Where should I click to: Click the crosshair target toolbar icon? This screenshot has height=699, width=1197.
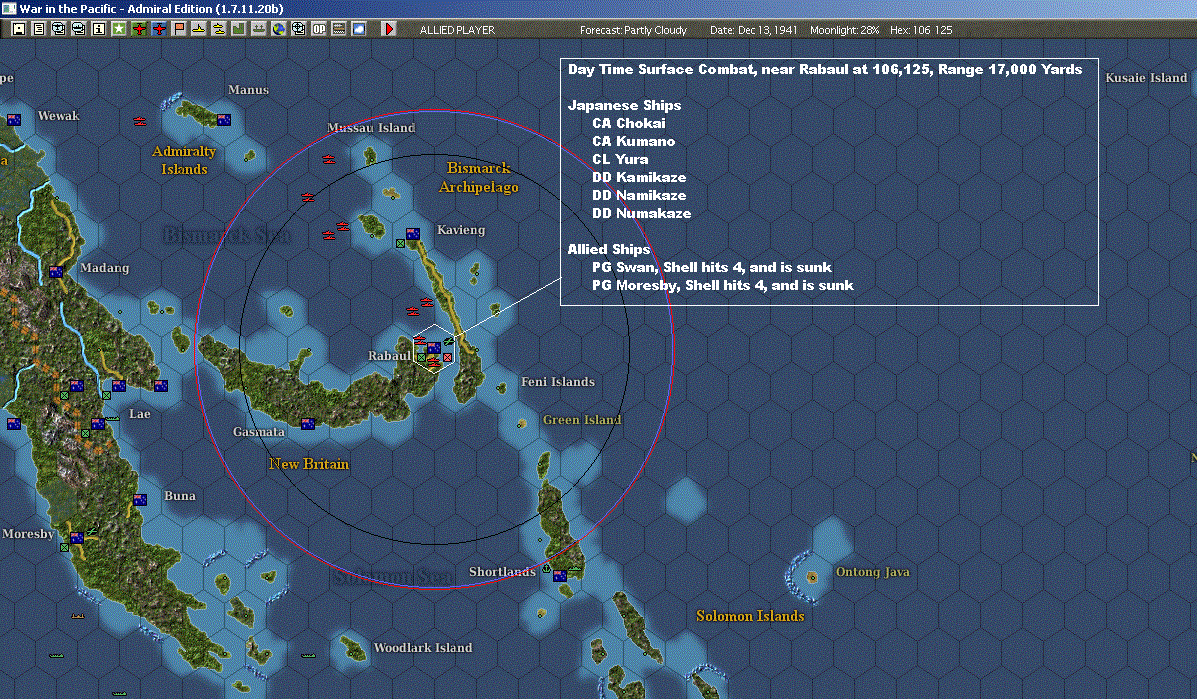(x=298, y=29)
